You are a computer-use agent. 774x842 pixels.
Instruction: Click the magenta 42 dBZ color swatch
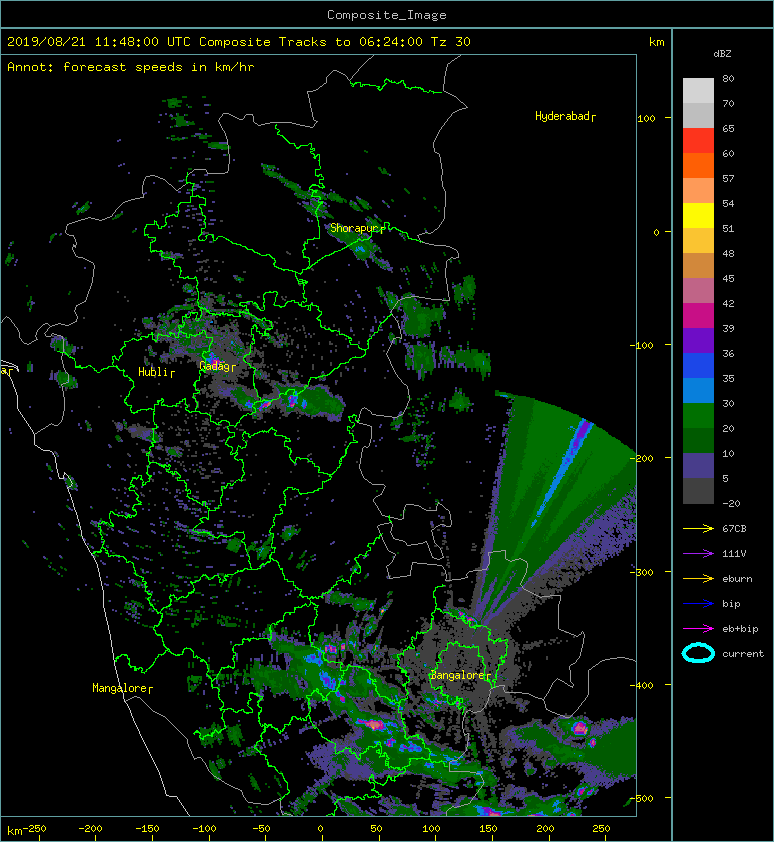coord(698,315)
